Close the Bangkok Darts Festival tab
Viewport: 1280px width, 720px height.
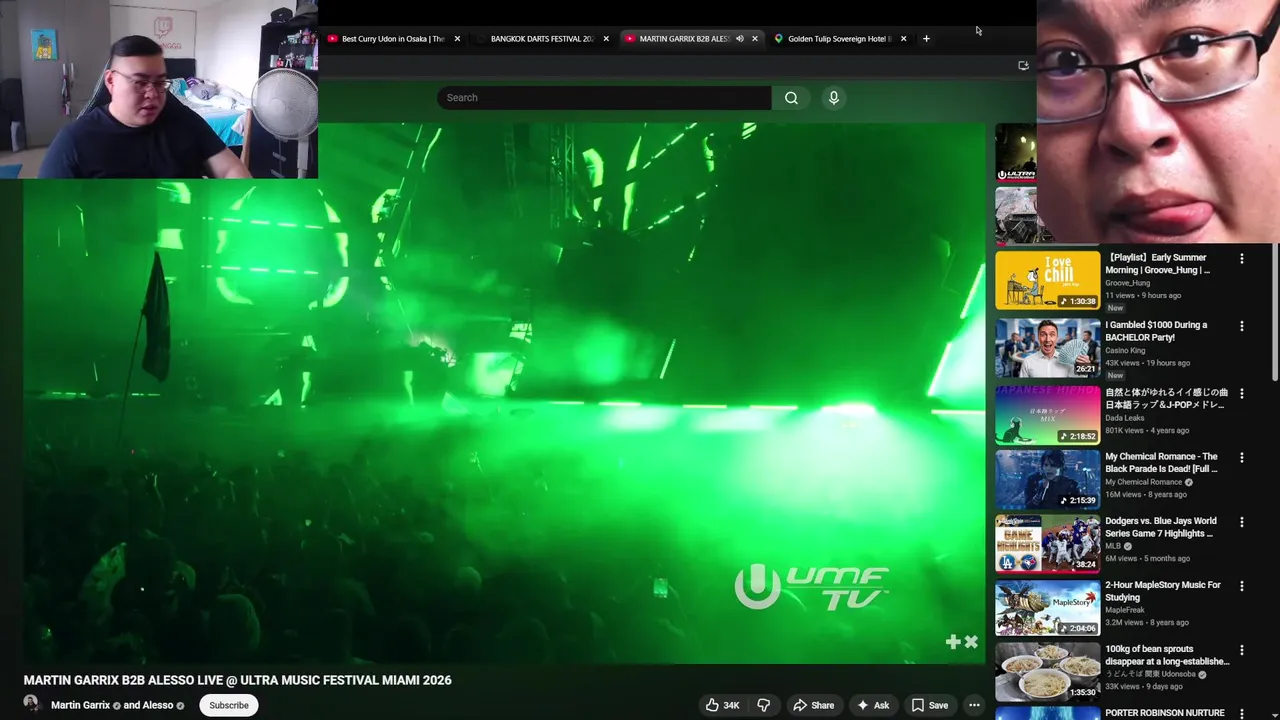[606, 39]
